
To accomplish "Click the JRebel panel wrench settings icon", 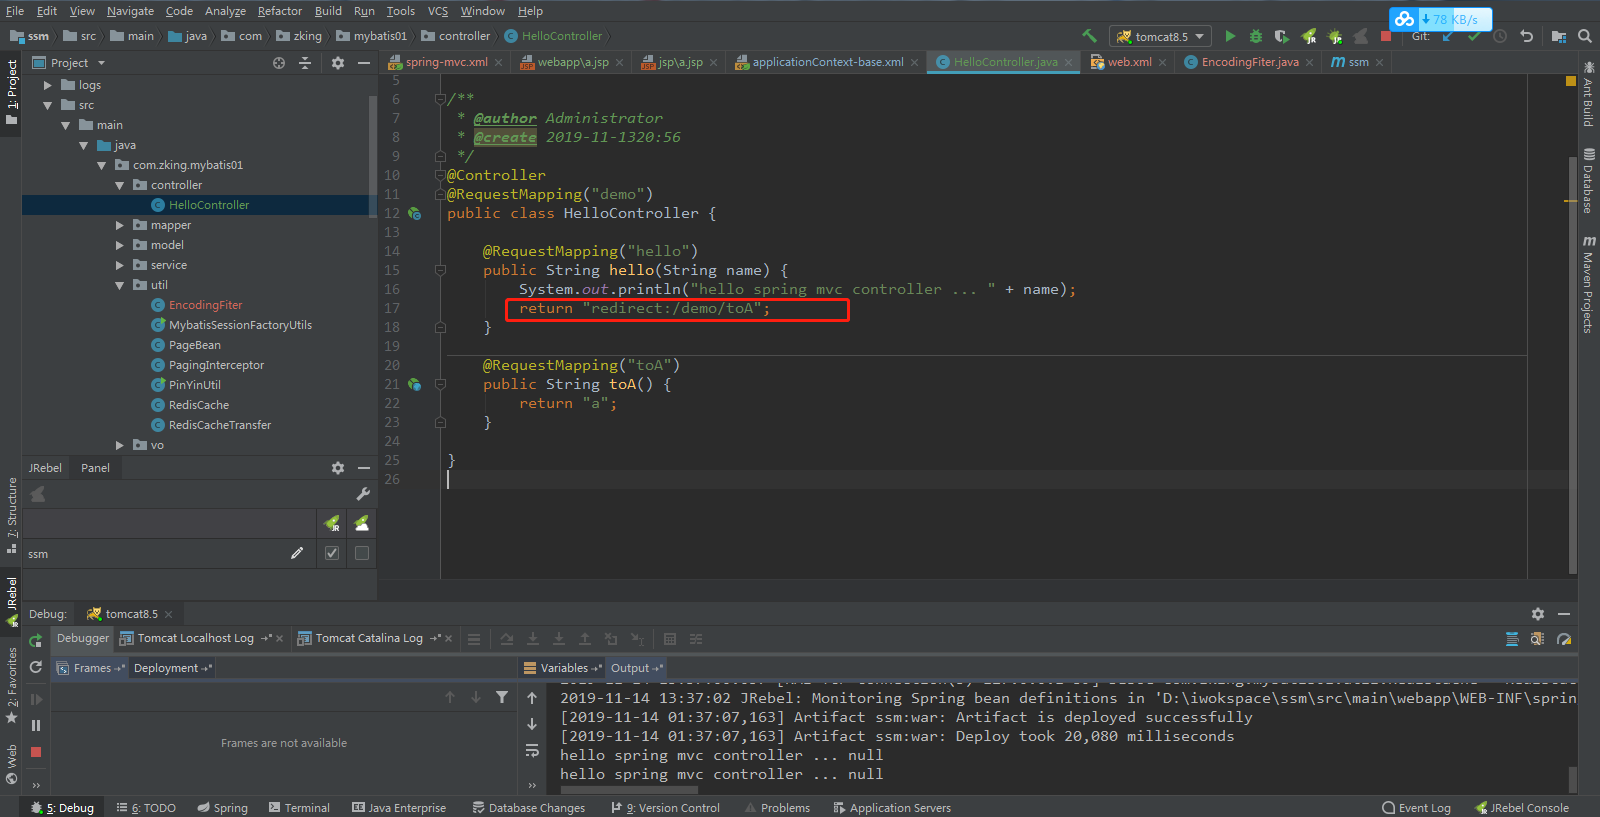I will [x=363, y=494].
